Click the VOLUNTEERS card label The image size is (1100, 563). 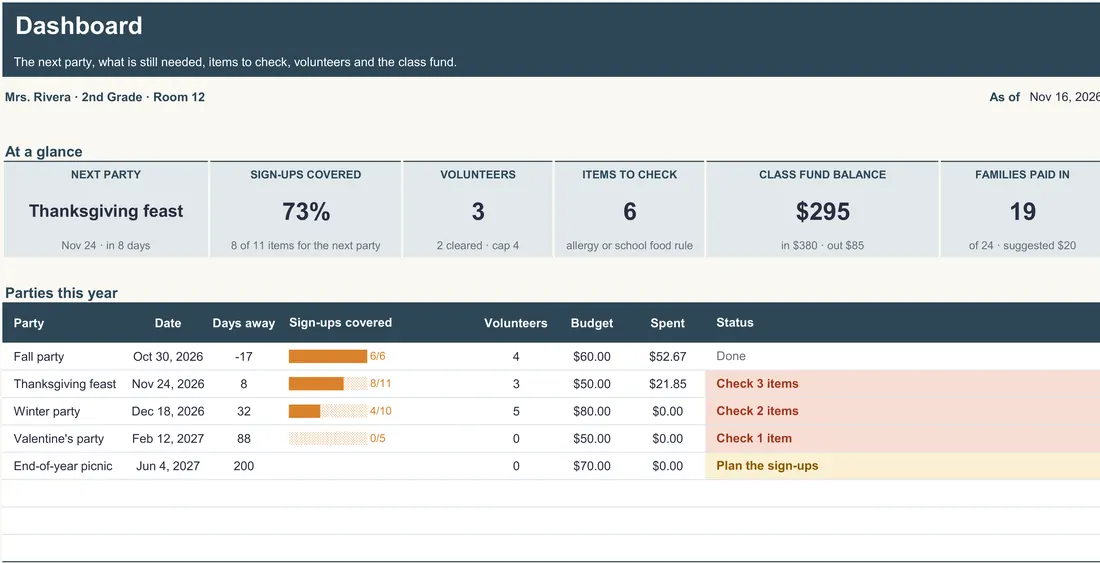pyautogui.click(x=478, y=175)
